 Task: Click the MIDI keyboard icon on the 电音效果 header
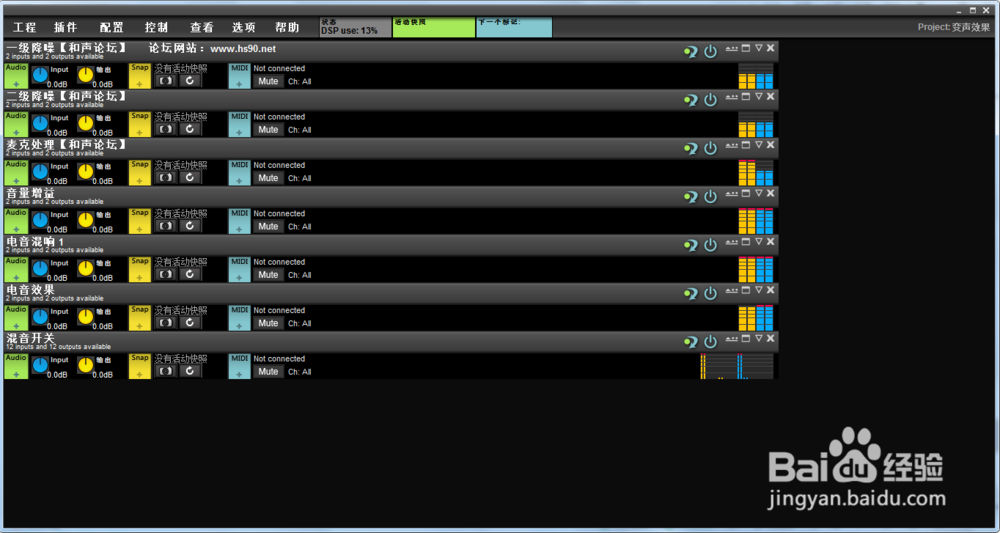pos(732,290)
